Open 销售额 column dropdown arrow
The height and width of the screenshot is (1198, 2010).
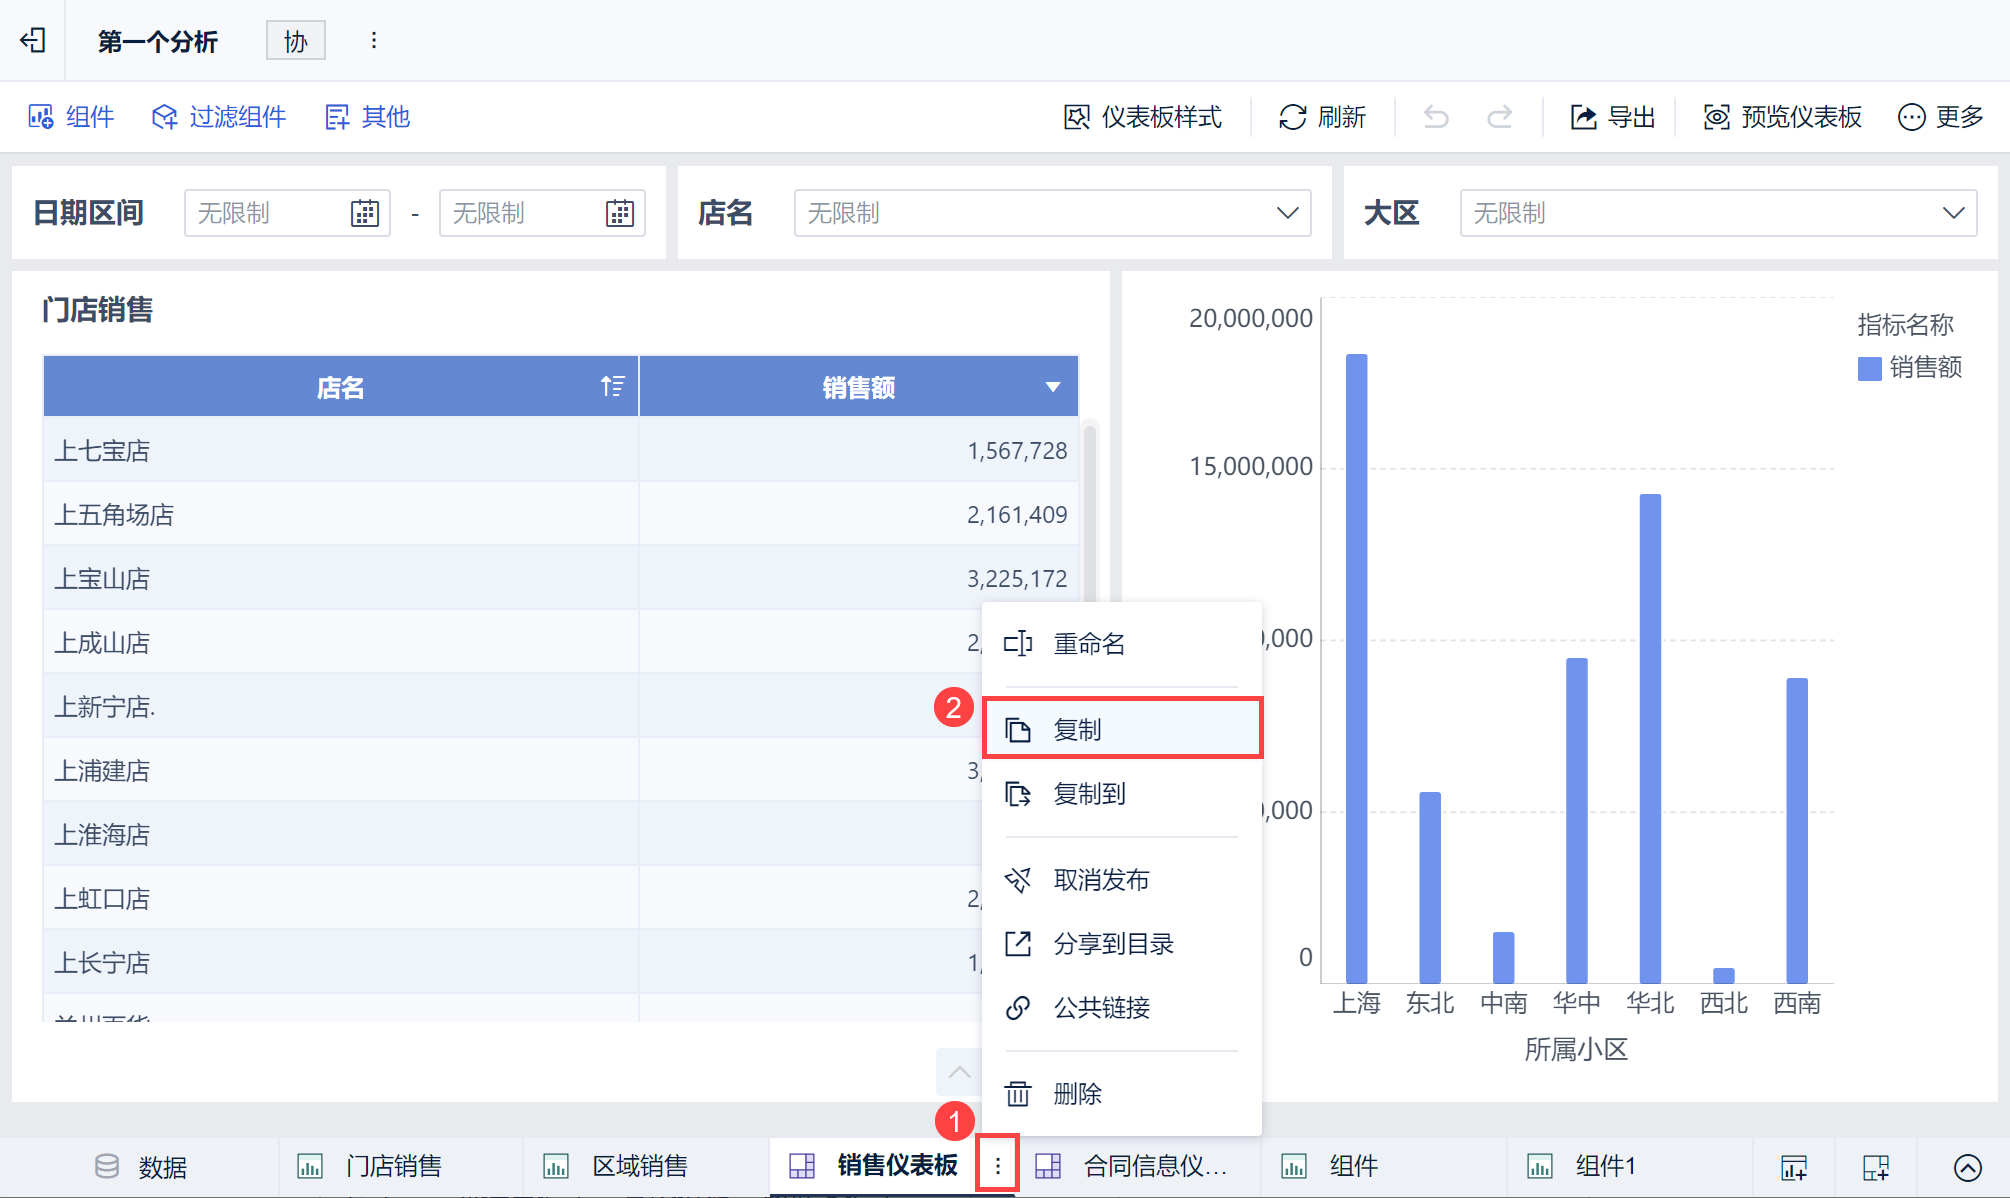[x=1052, y=387]
